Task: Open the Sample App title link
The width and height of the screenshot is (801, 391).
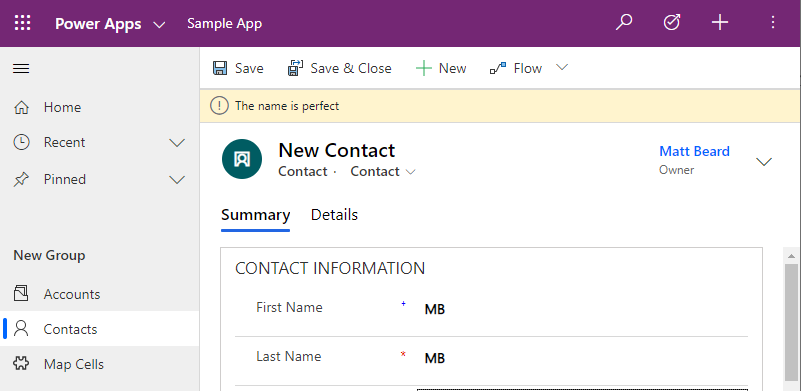Action: tap(224, 24)
